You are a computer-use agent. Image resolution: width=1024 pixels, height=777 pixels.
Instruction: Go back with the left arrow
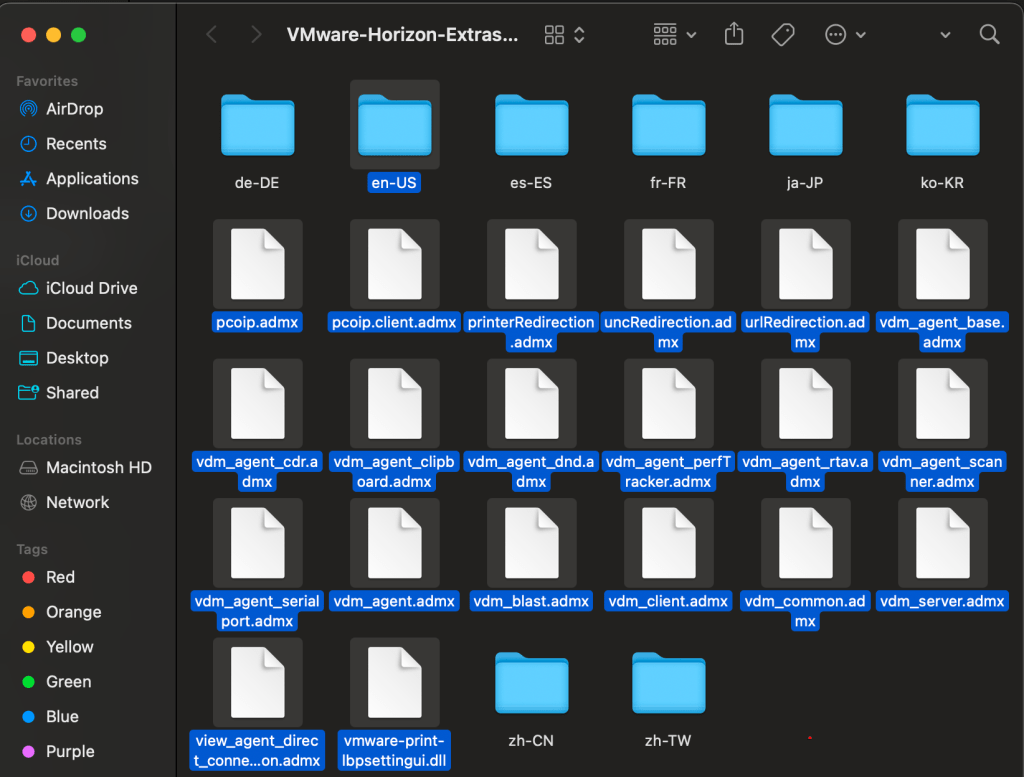[x=211, y=35]
